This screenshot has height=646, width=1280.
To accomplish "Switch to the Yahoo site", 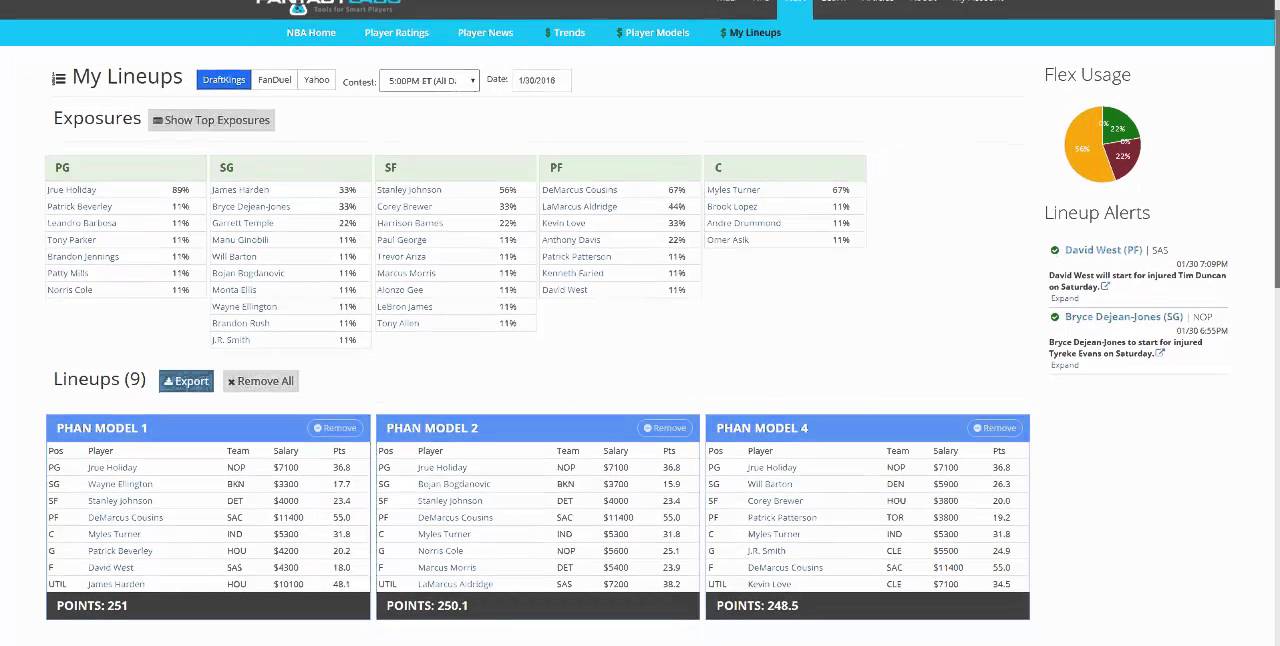I will point(317,80).
